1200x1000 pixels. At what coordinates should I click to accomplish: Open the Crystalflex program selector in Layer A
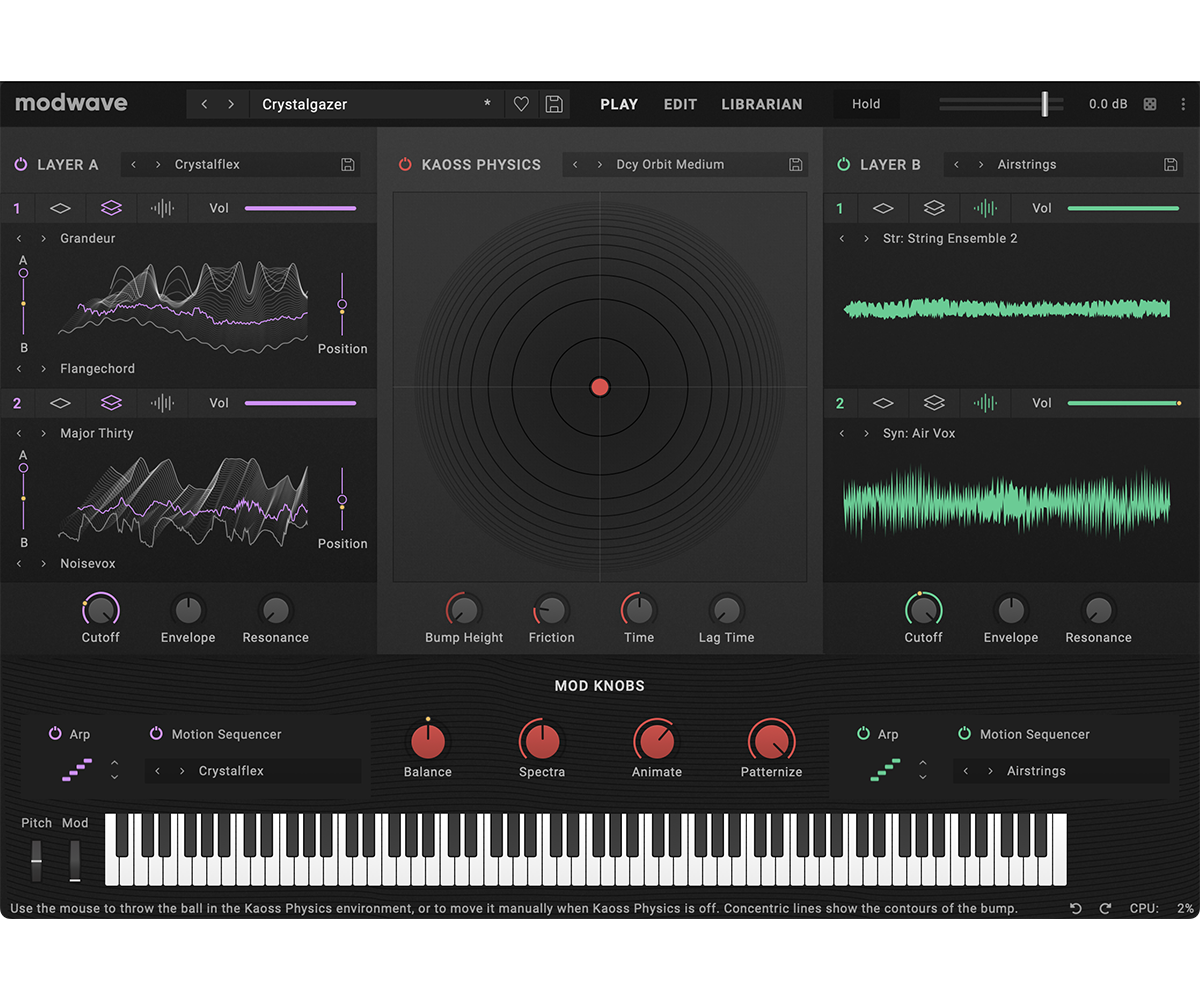point(207,164)
